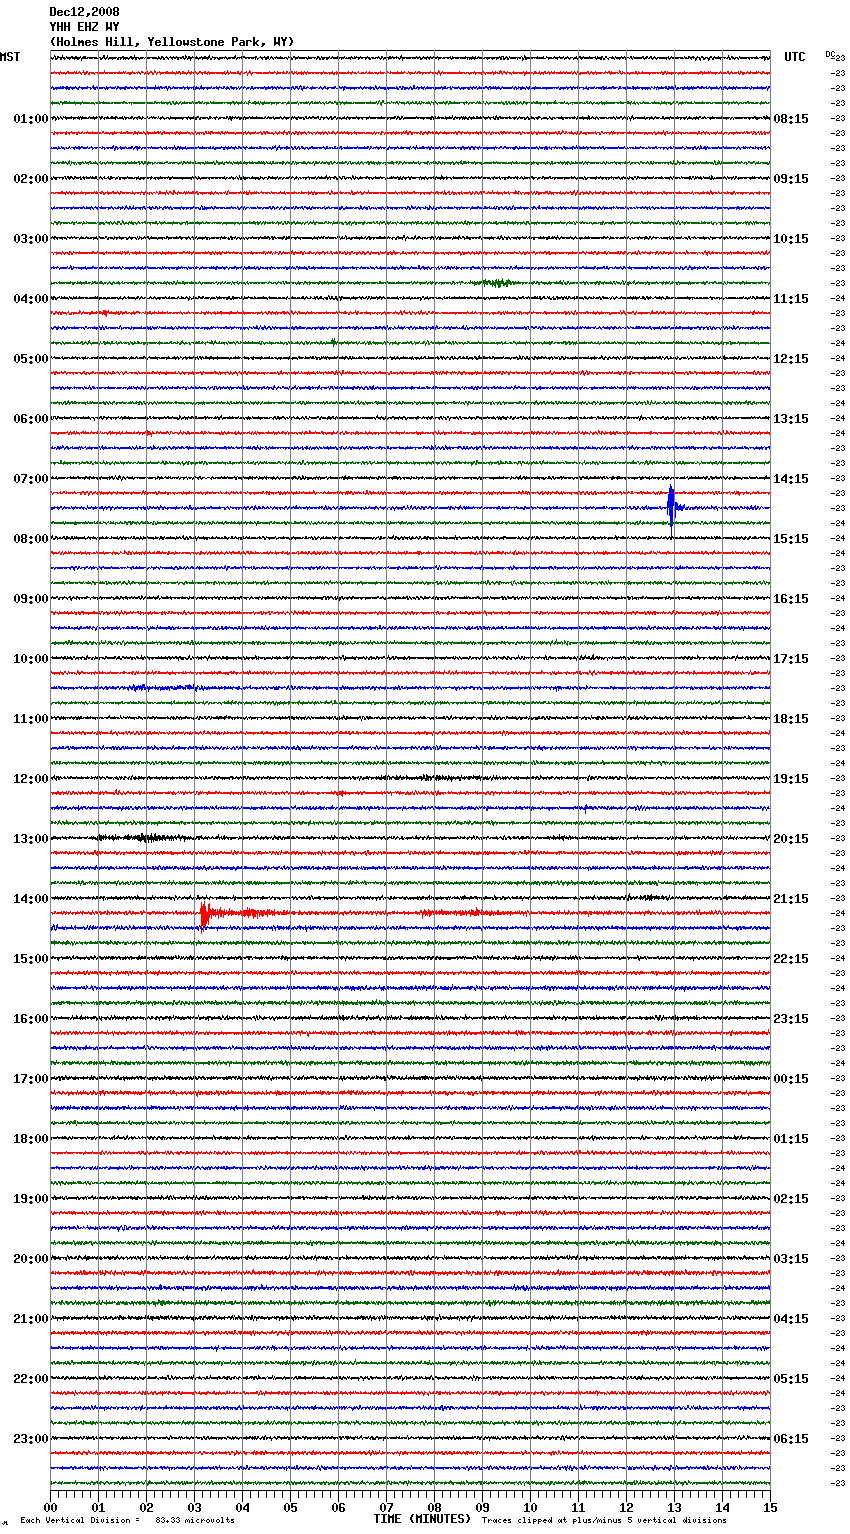The width and height of the screenshot is (850, 1534).
Task: Click minute 05 on the time axis
Action: tap(291, 1508)
